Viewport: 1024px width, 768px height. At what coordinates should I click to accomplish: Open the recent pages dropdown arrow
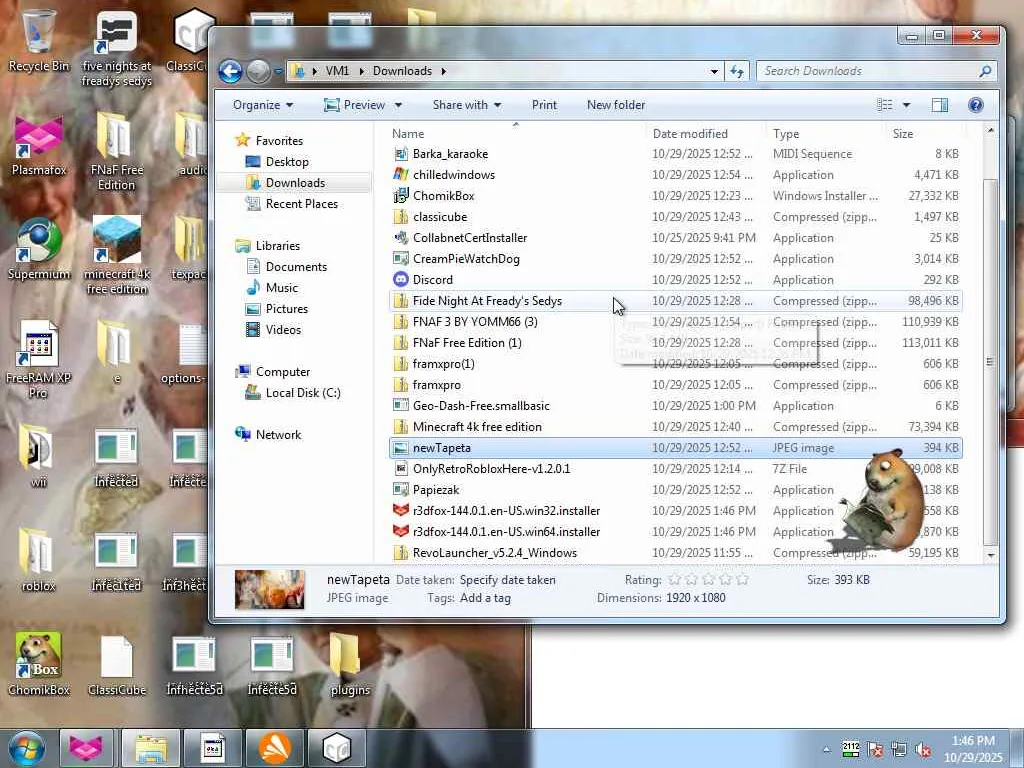[x=278, y=71]
